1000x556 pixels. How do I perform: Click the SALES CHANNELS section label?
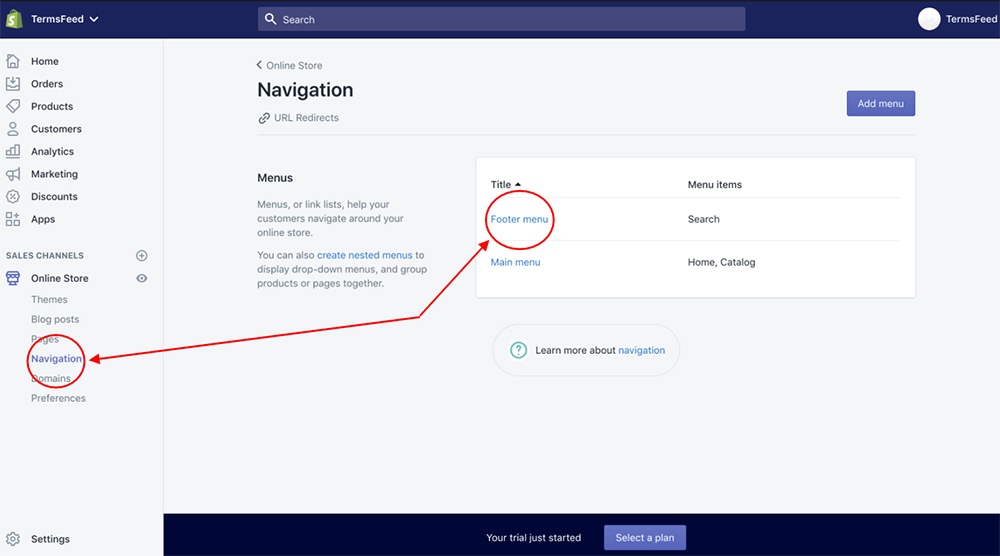[45, 256]
